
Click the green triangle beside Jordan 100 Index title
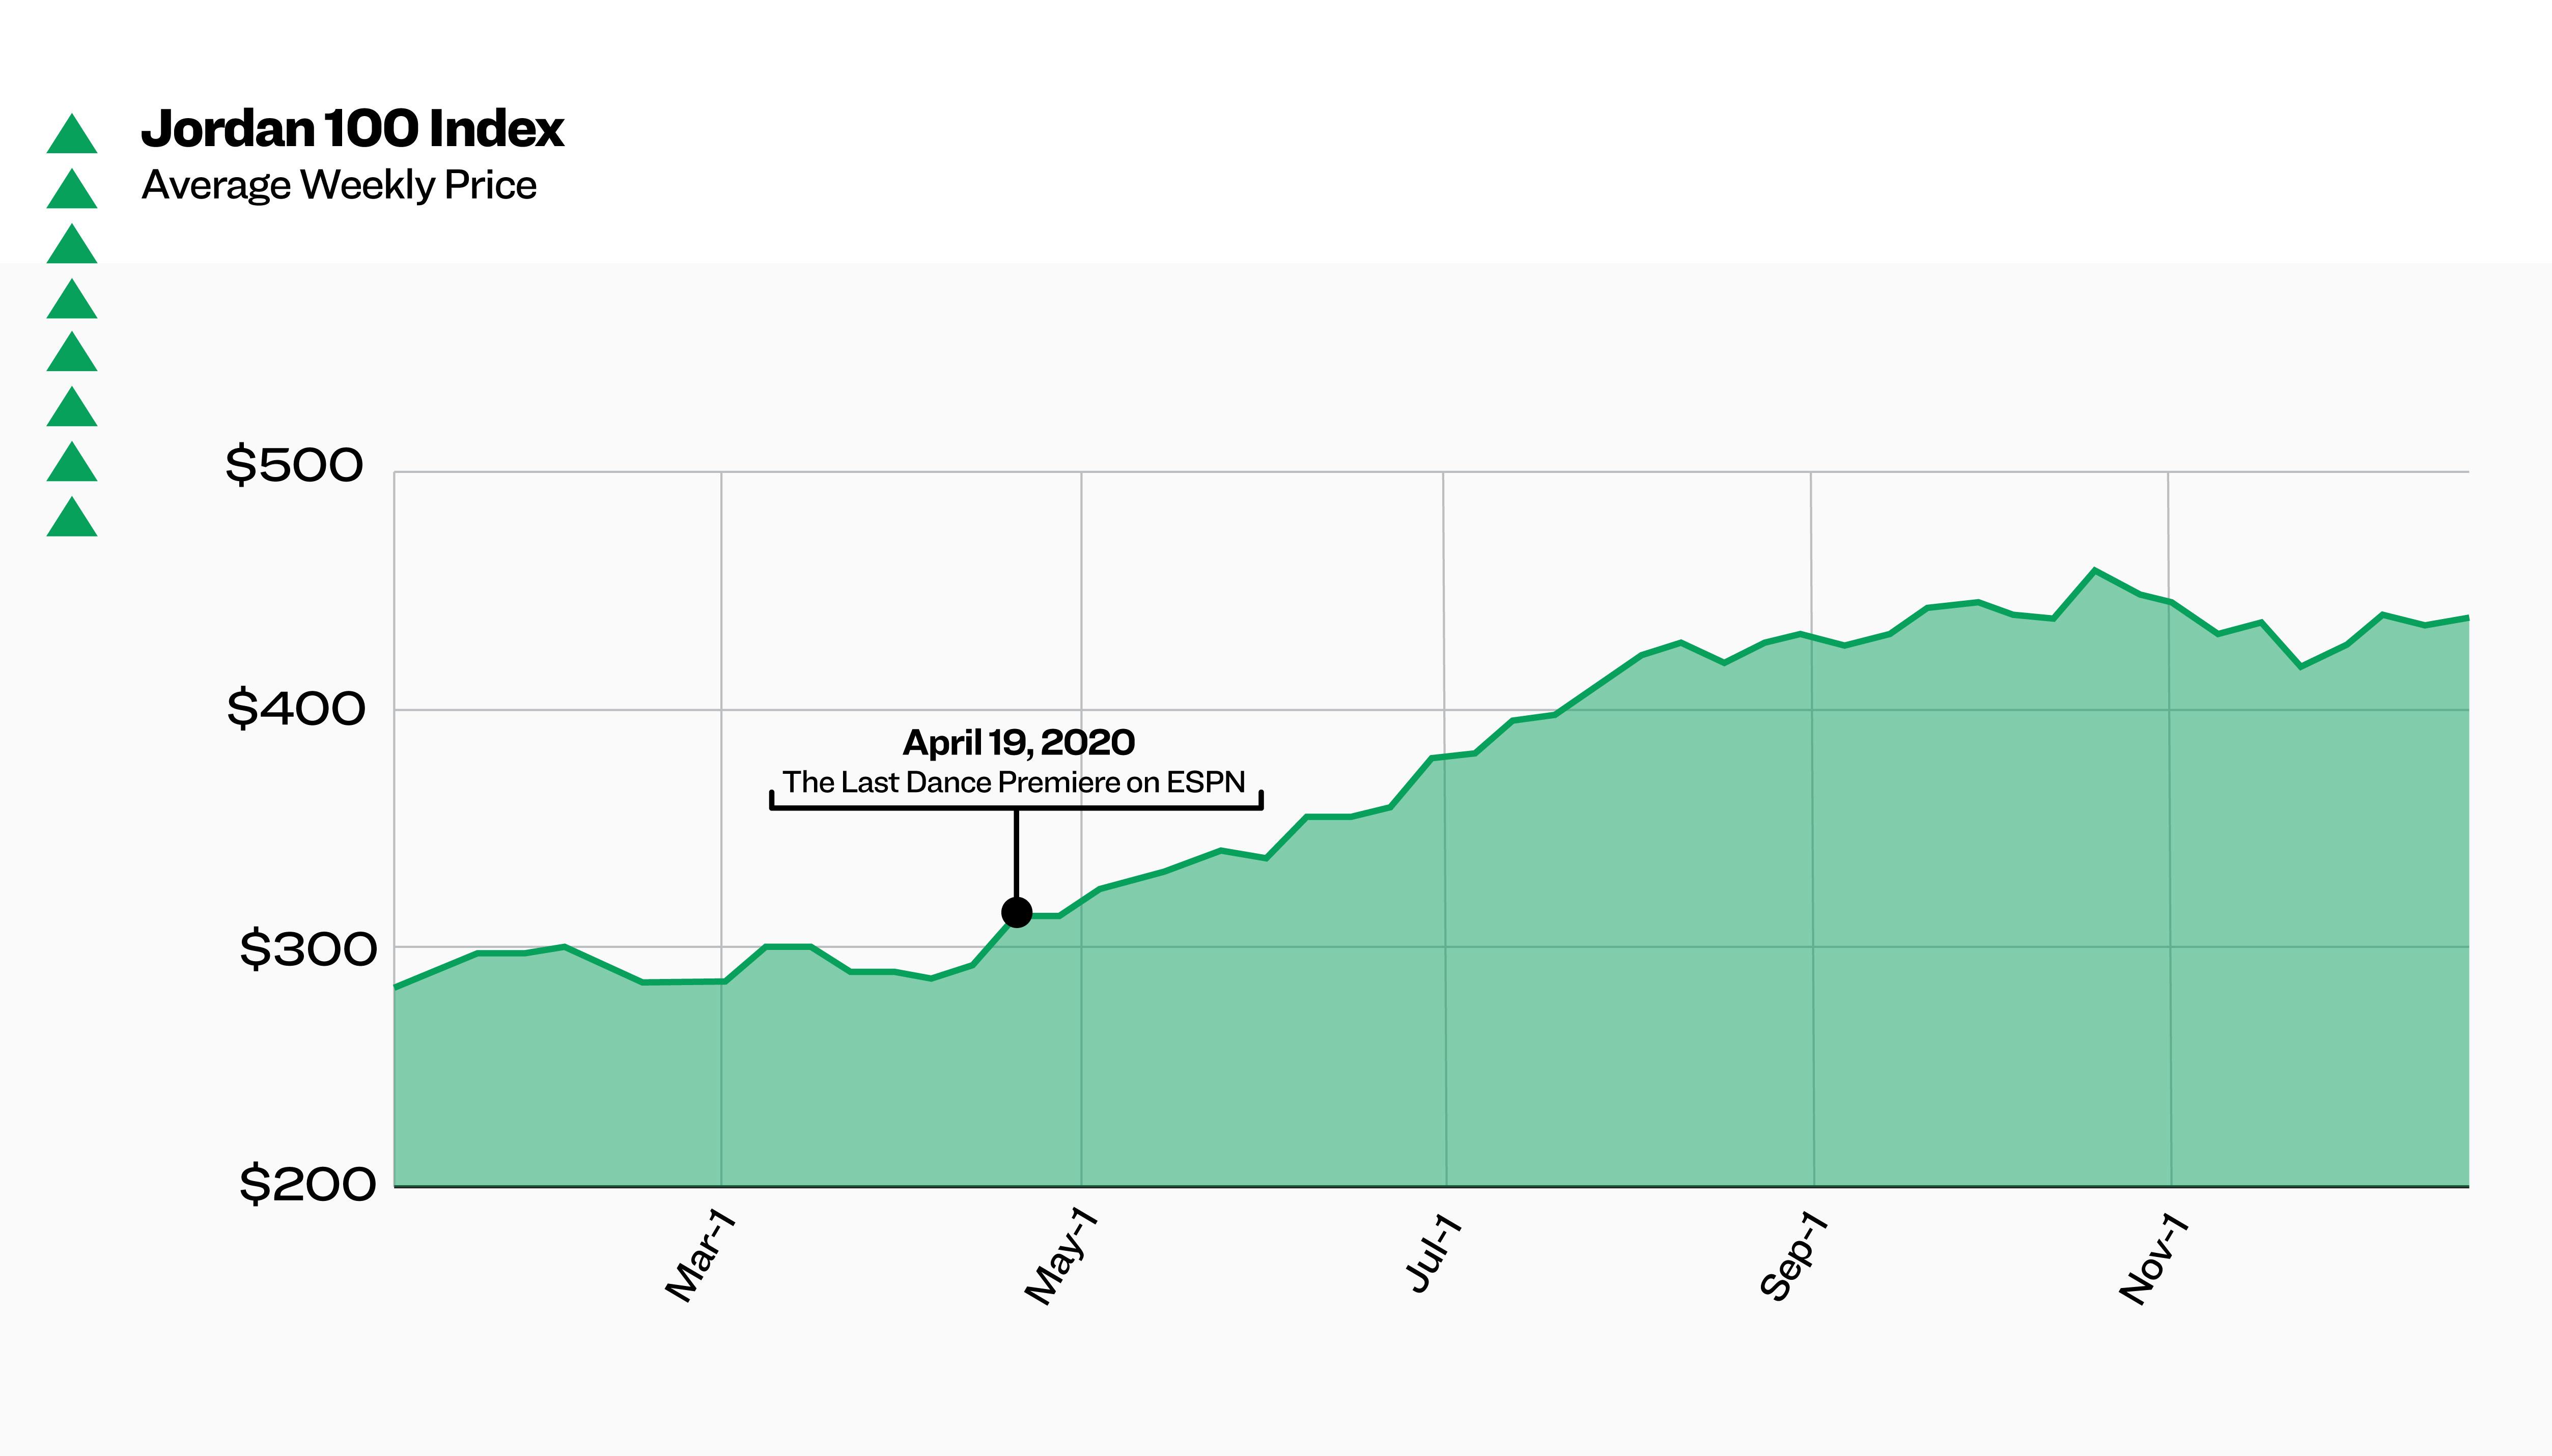[72, 135]
